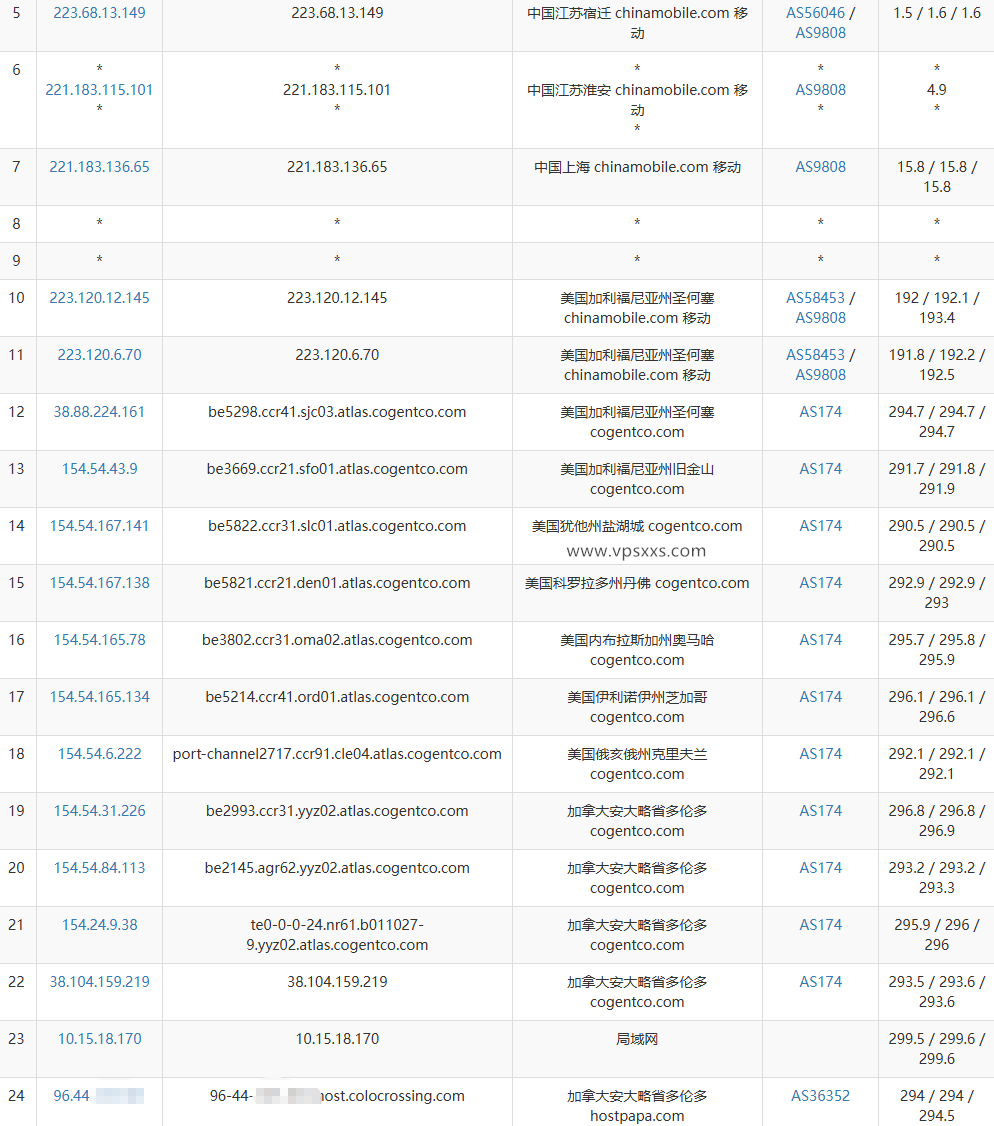Open IP link 38.104.159.219
The width and height of the screenshot is (994, 1126).
coord(99,982)
